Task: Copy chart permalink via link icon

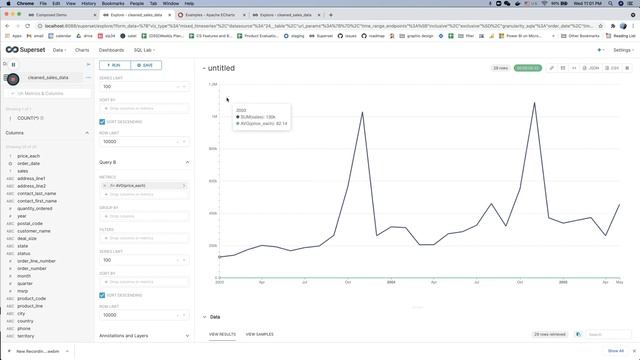Action: [x=552, y=68]
